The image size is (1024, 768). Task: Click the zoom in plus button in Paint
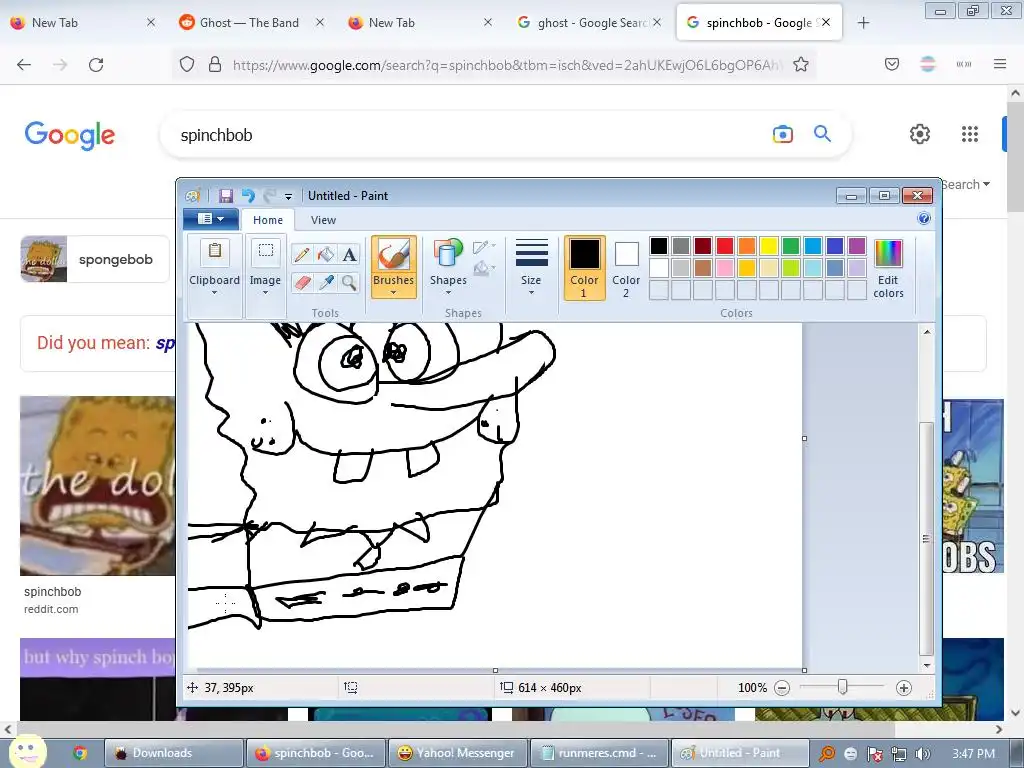click(904, 688)
